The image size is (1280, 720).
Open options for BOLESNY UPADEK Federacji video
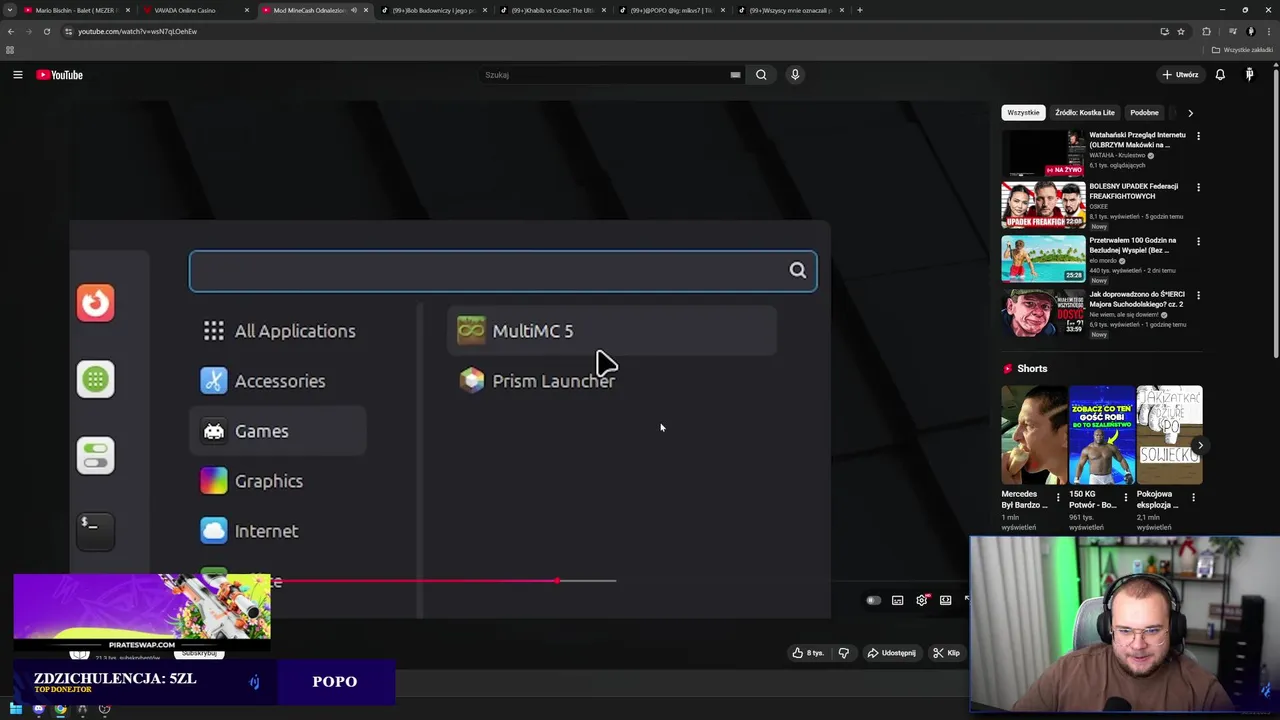coord(1198,187)
